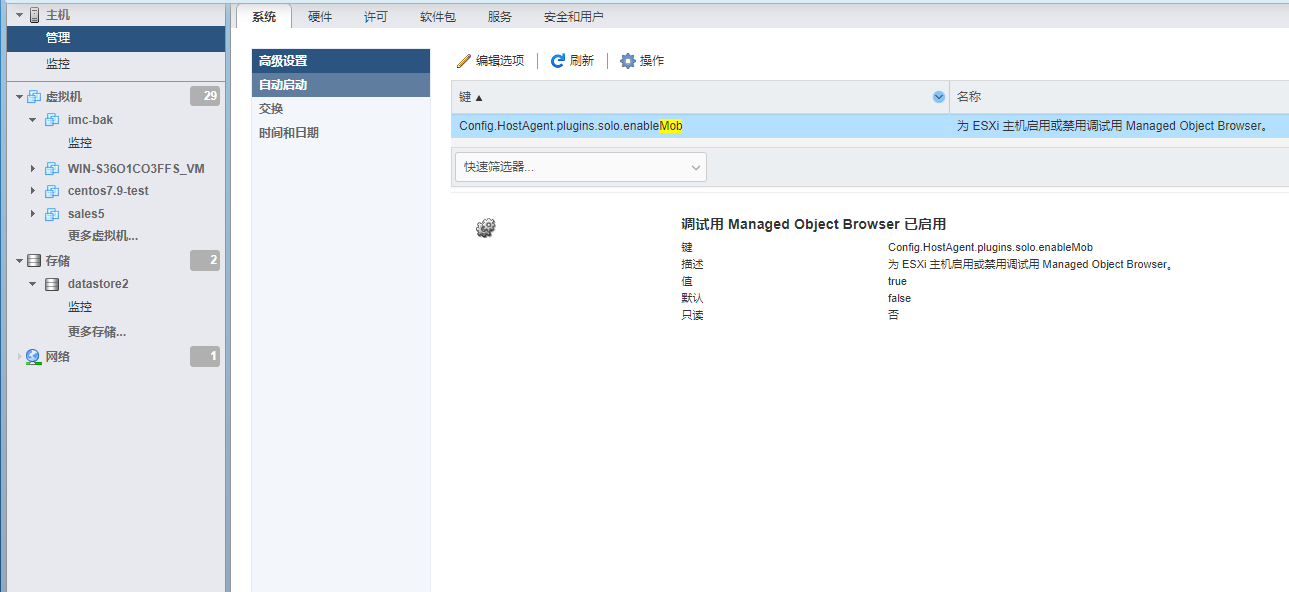The image size is (1289, 592).
Task: Click the host server icon beside 主机
Action: click(34, 15)
